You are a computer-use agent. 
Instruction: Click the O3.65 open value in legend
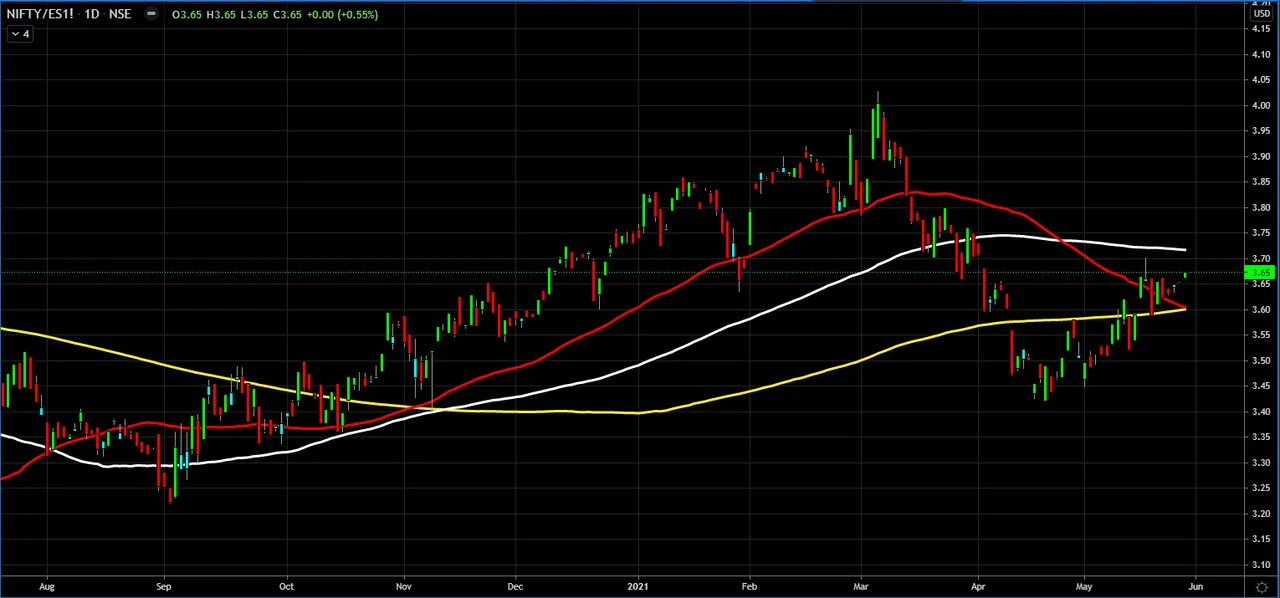187,14
